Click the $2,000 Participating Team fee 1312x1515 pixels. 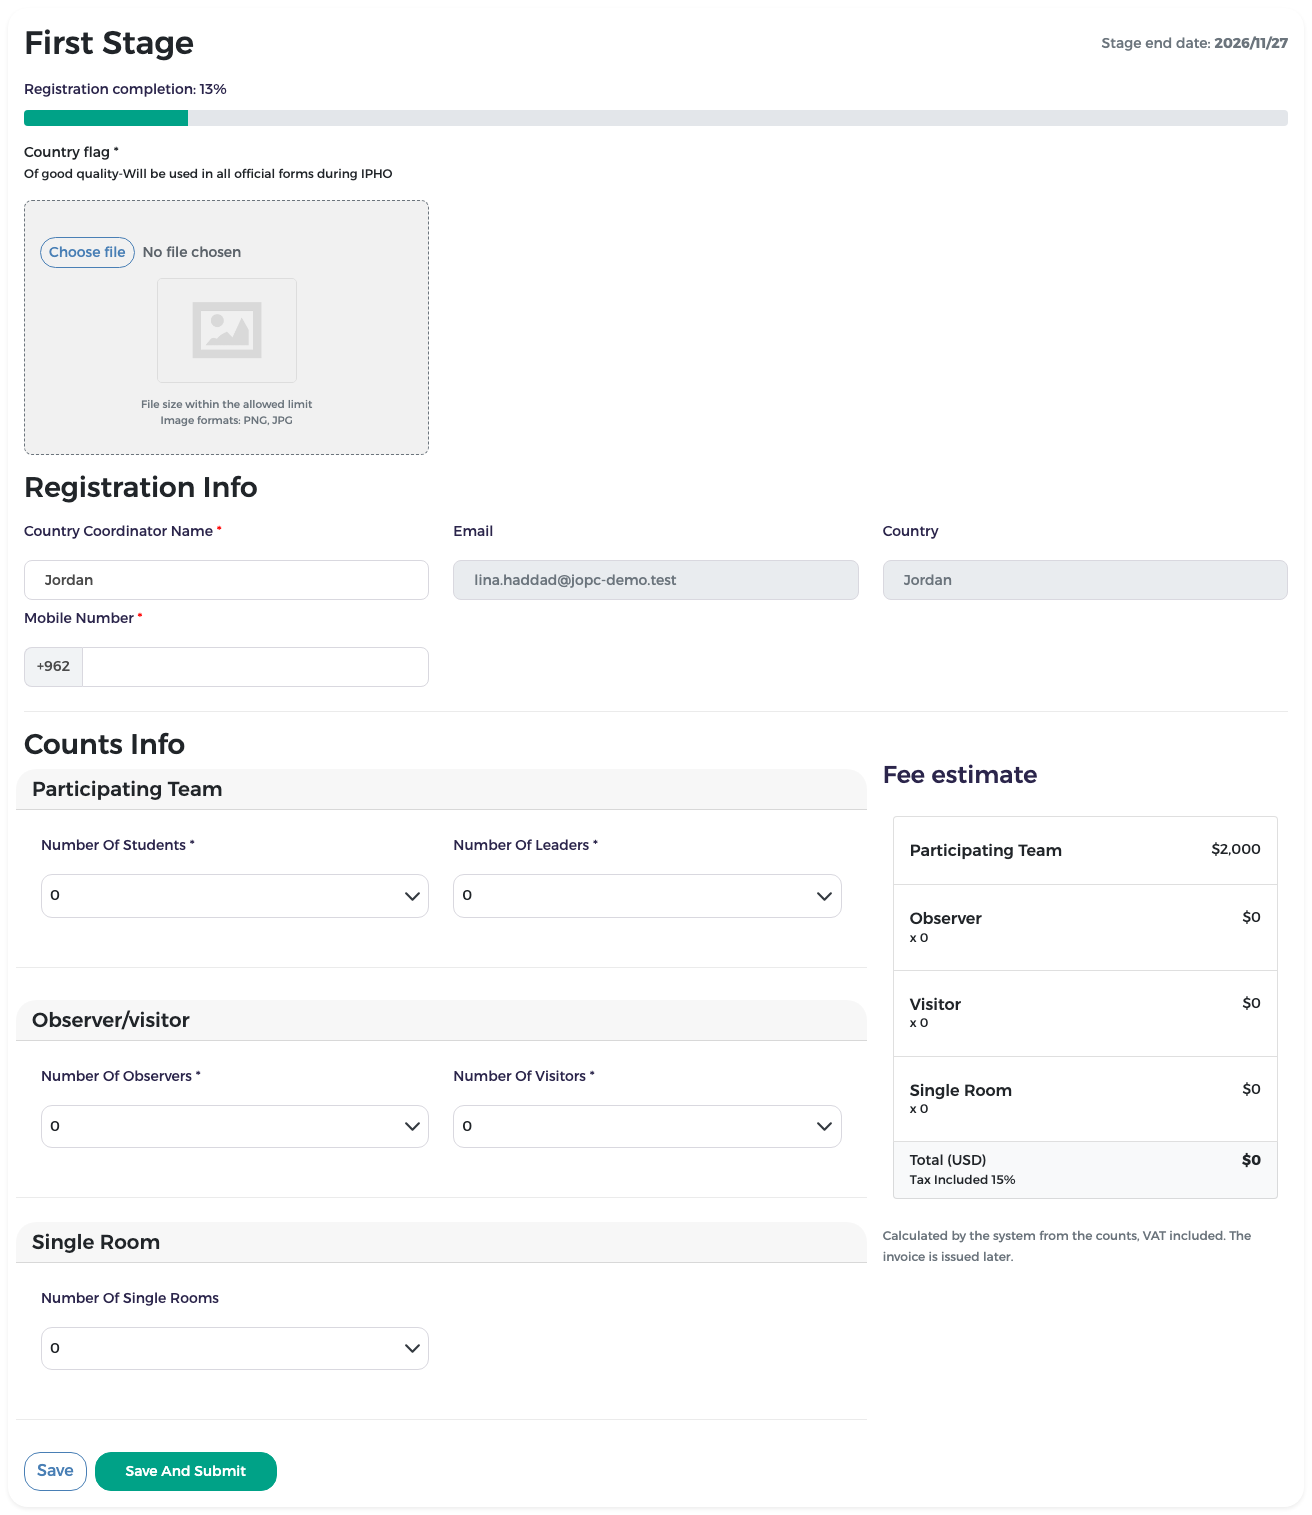[x=1236, y=849]
